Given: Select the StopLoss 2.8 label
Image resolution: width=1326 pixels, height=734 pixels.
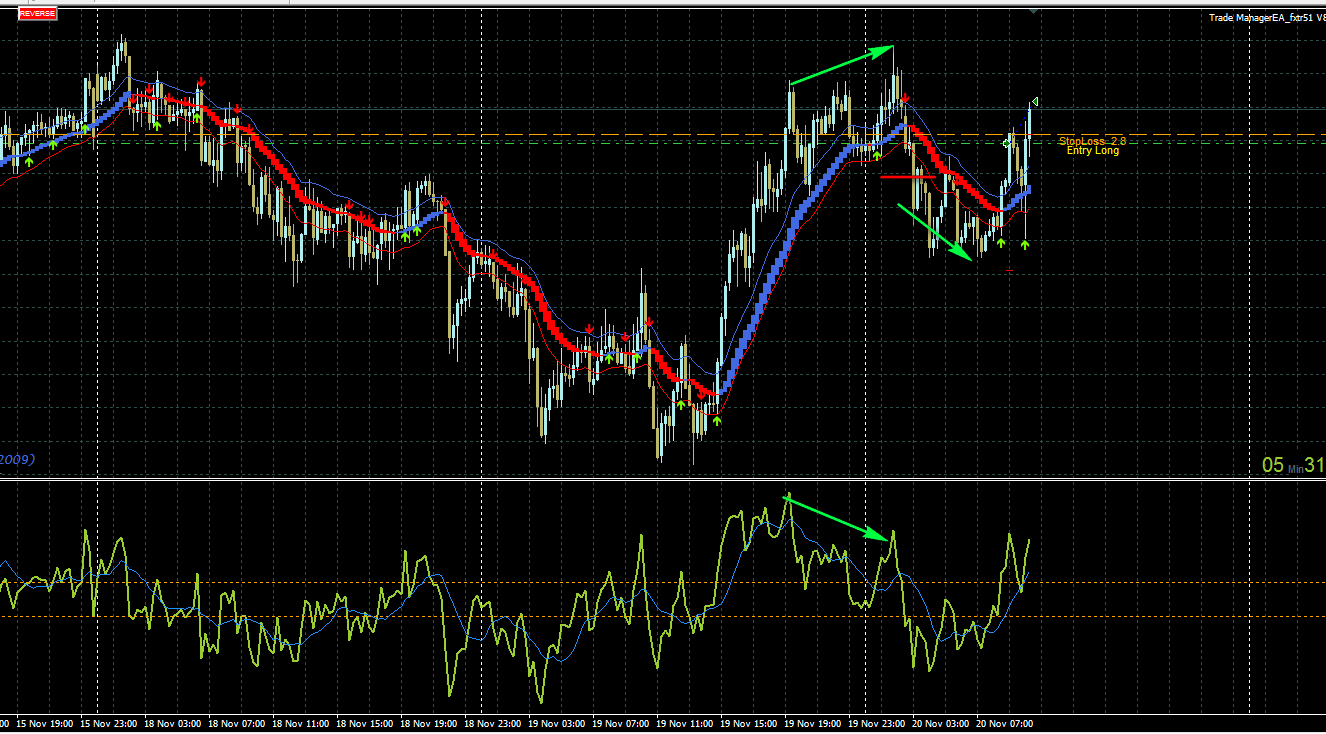Looking at the screenshot, I should (x=1092, y=141).
